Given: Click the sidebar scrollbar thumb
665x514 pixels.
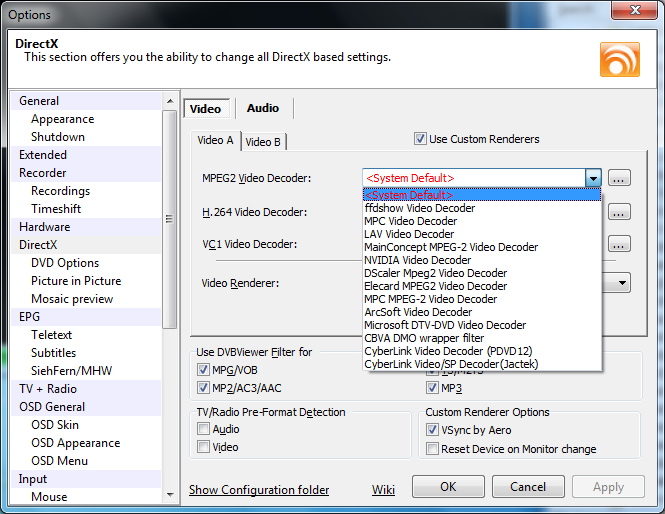Looking at the screenshot, I should (170, 219).
